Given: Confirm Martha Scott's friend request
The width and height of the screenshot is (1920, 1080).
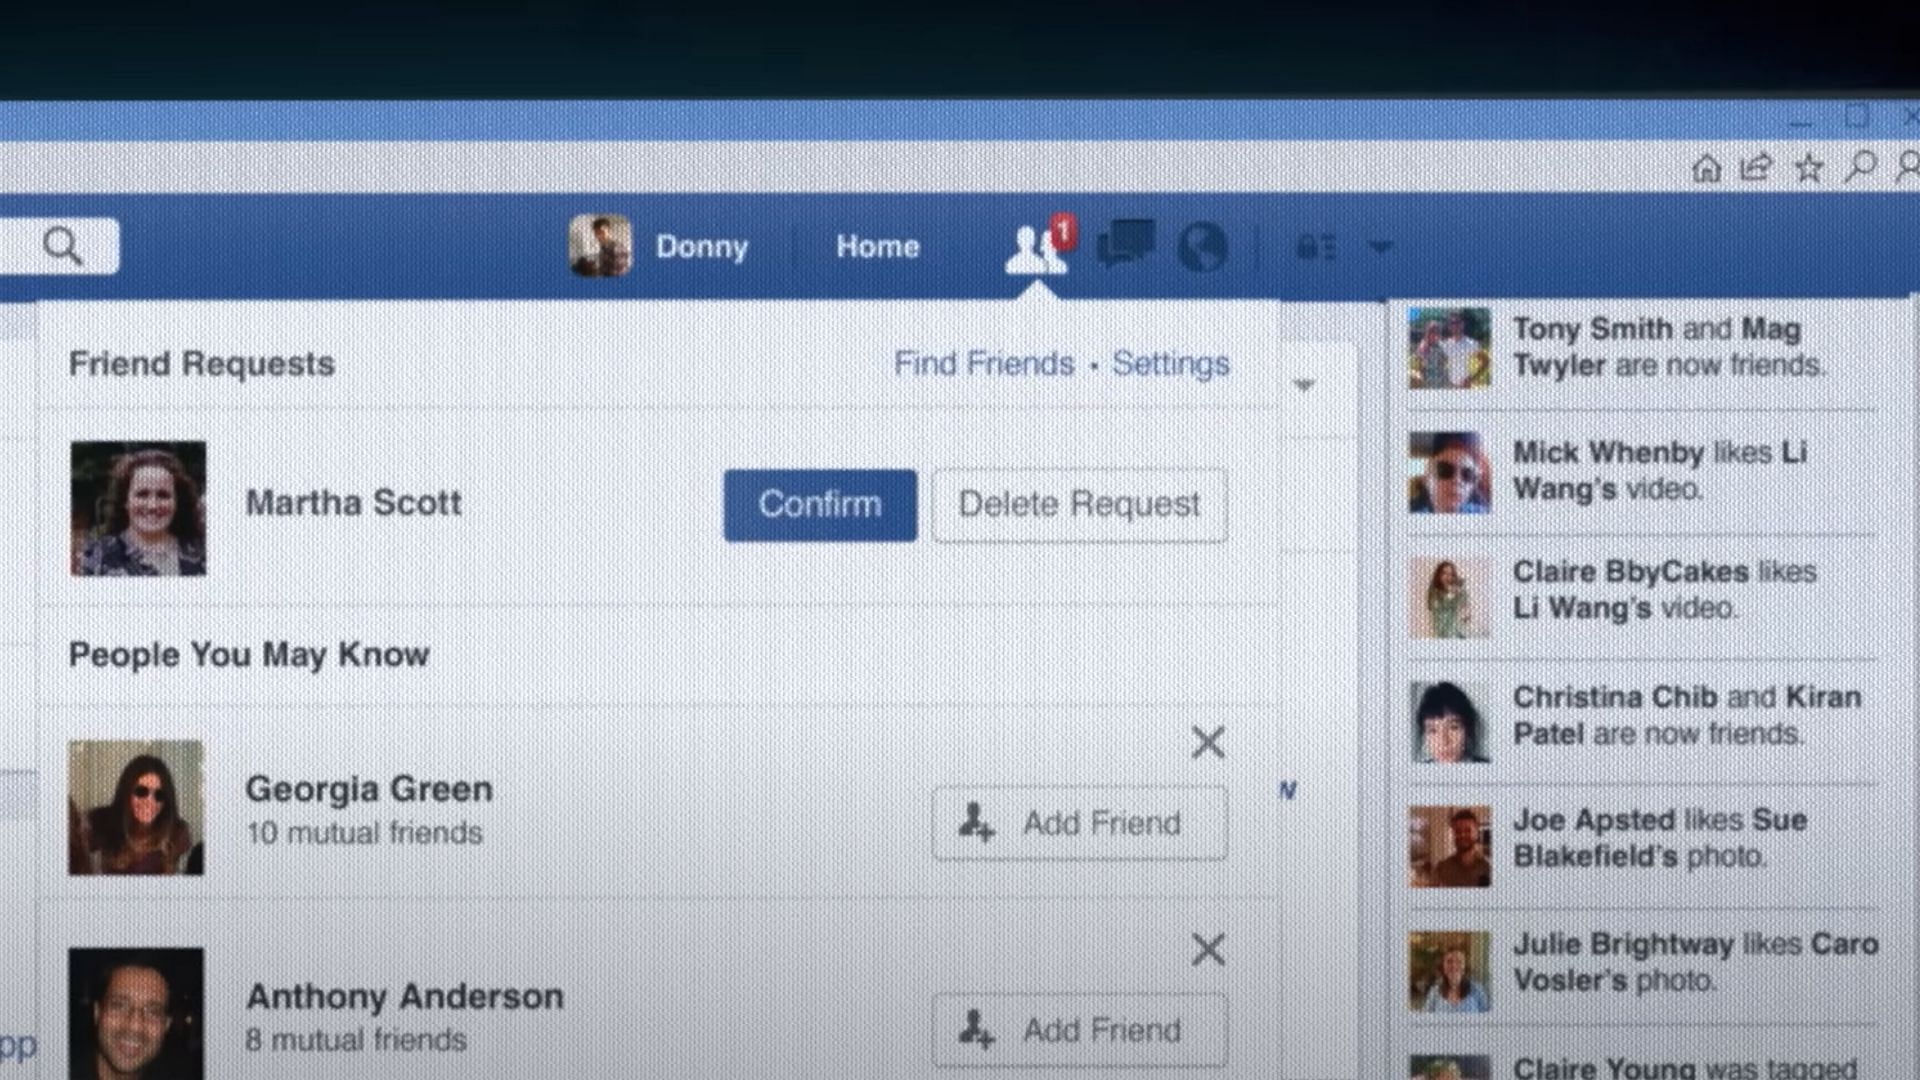Looking at the screenshot, I should (x=820, y=505).
